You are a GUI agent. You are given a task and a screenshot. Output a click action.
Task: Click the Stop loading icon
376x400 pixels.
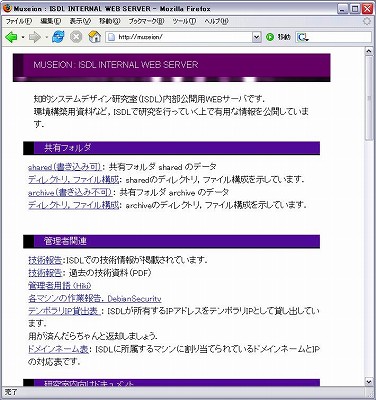(x=76, y=37)
